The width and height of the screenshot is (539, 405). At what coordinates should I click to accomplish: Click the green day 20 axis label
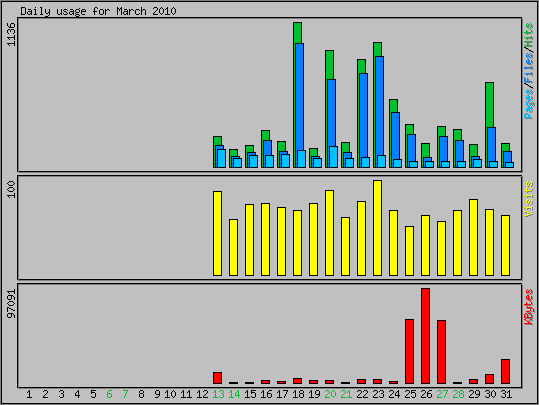click(330, 394)
